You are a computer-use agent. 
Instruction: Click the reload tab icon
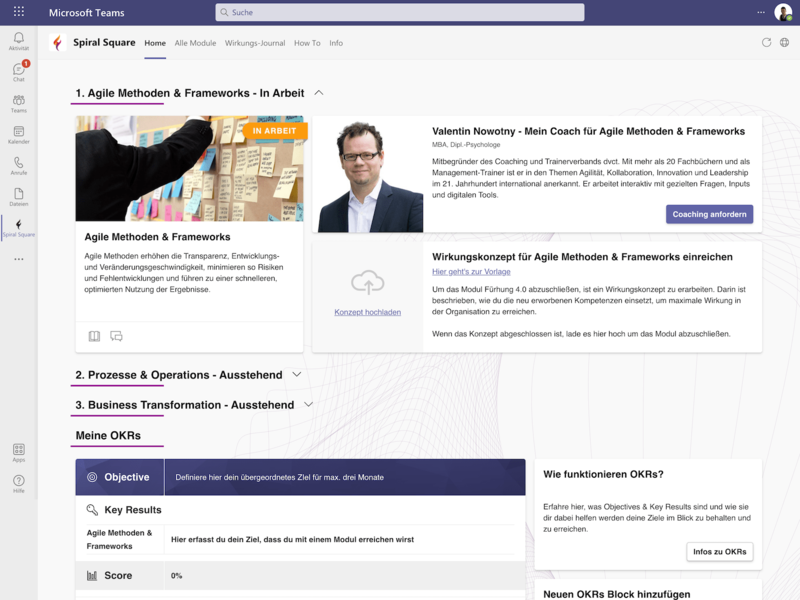click(x=766, y=43)
